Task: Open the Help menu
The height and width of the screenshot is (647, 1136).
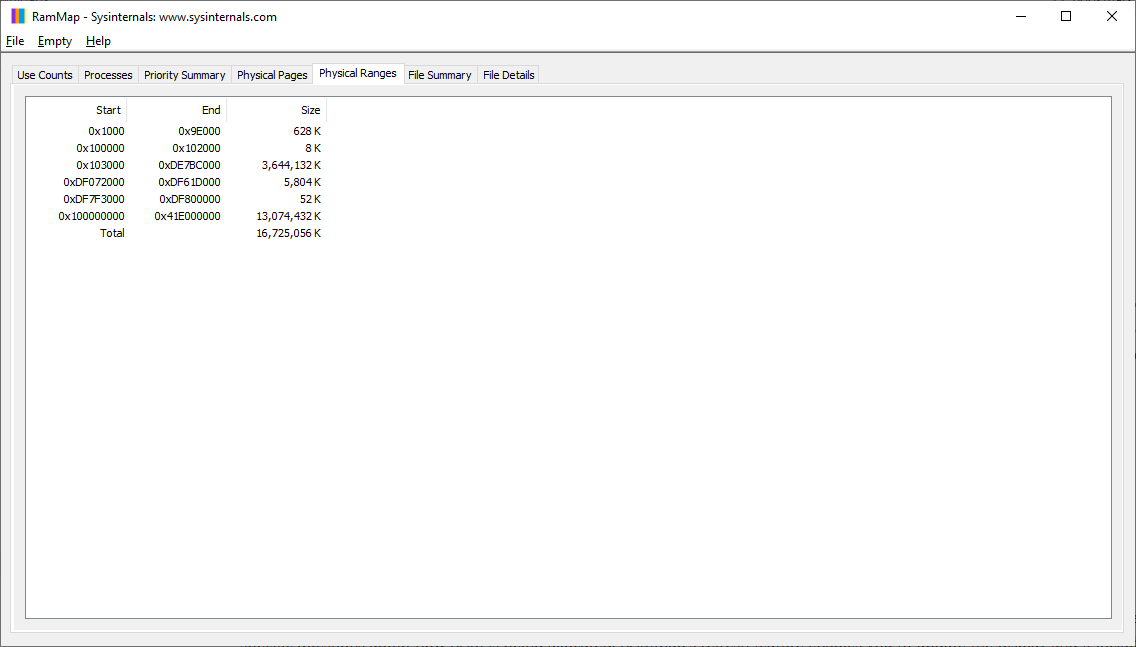Action: (x=98, y=41)
